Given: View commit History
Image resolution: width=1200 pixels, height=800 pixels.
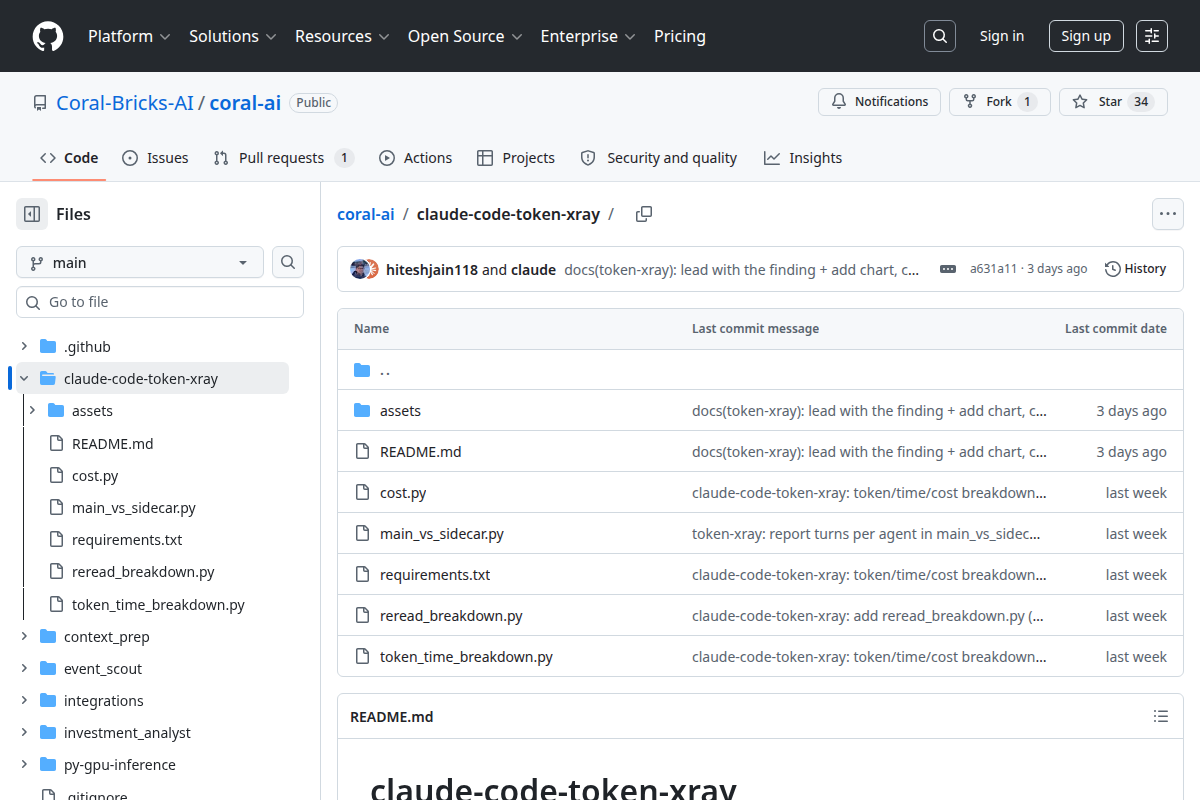Looking at the screenshot, I should [1135, 269].
